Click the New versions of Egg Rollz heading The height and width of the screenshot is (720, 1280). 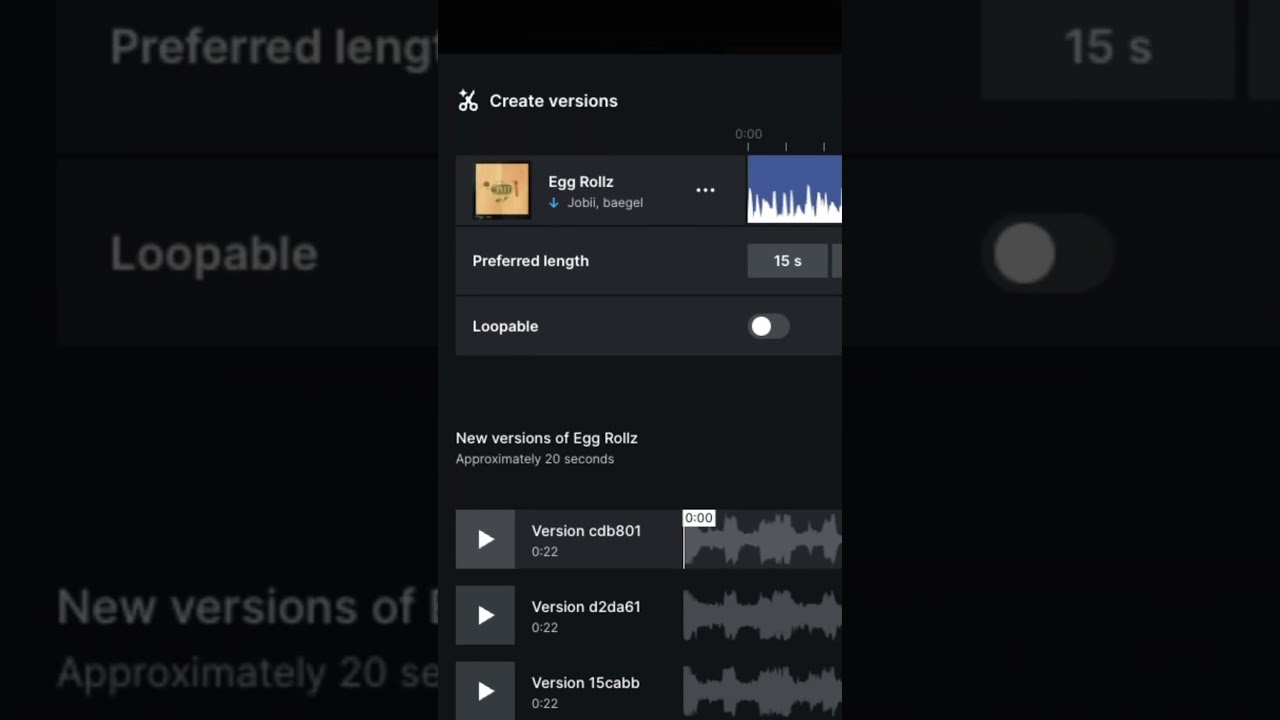pos(547,438)
